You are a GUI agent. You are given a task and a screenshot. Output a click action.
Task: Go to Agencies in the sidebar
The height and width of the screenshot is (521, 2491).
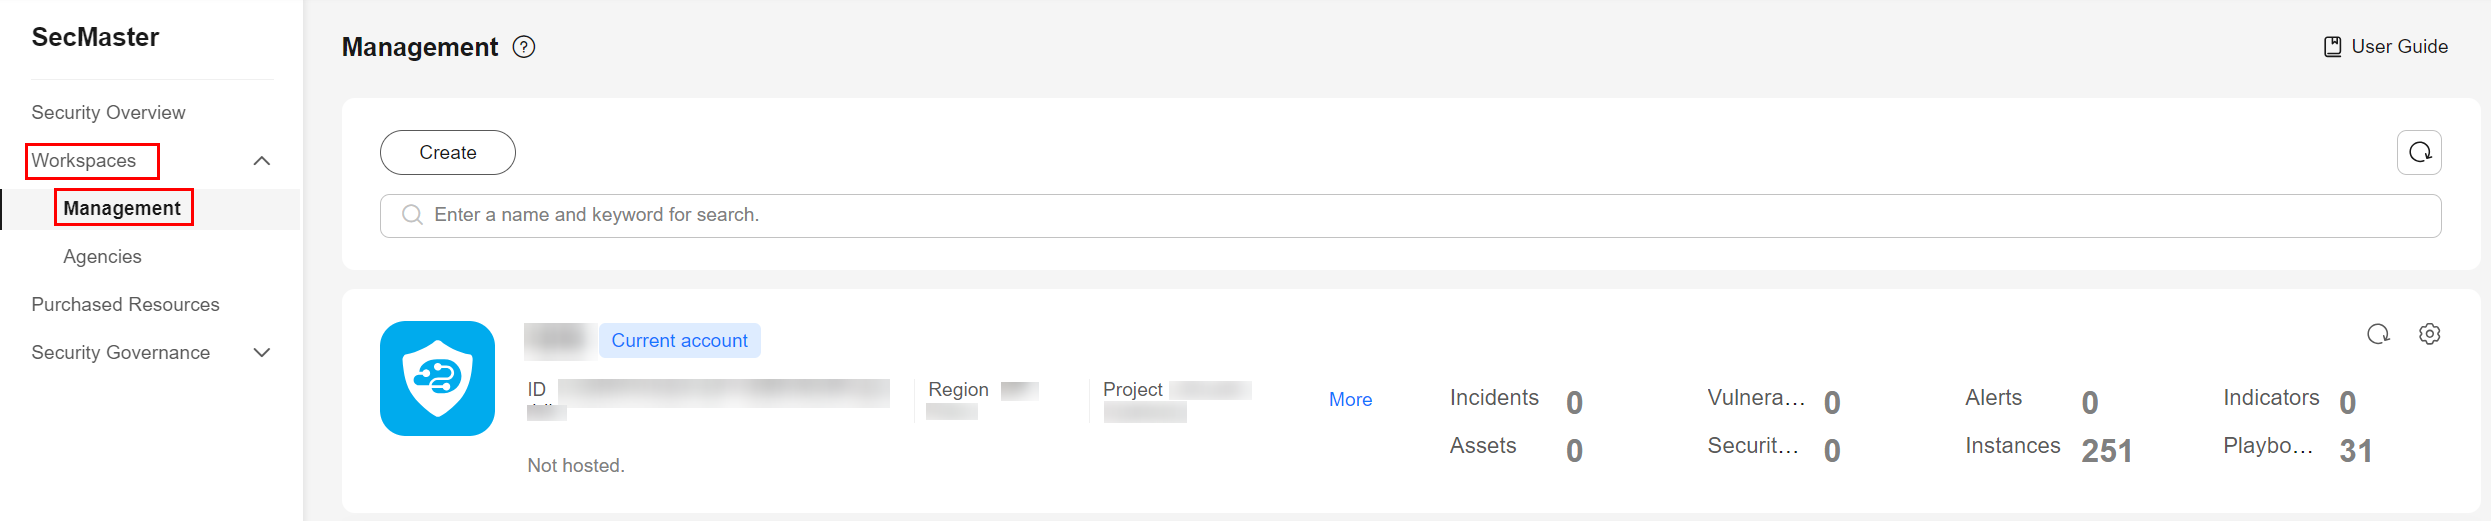pyautogui.click(x=102, y=257)
